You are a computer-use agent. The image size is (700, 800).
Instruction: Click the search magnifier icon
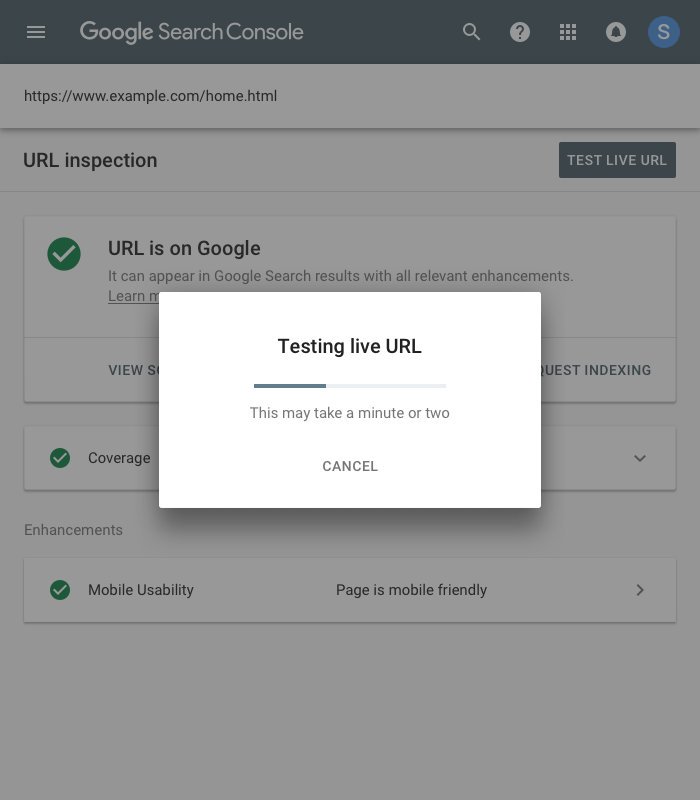[471, 32]
